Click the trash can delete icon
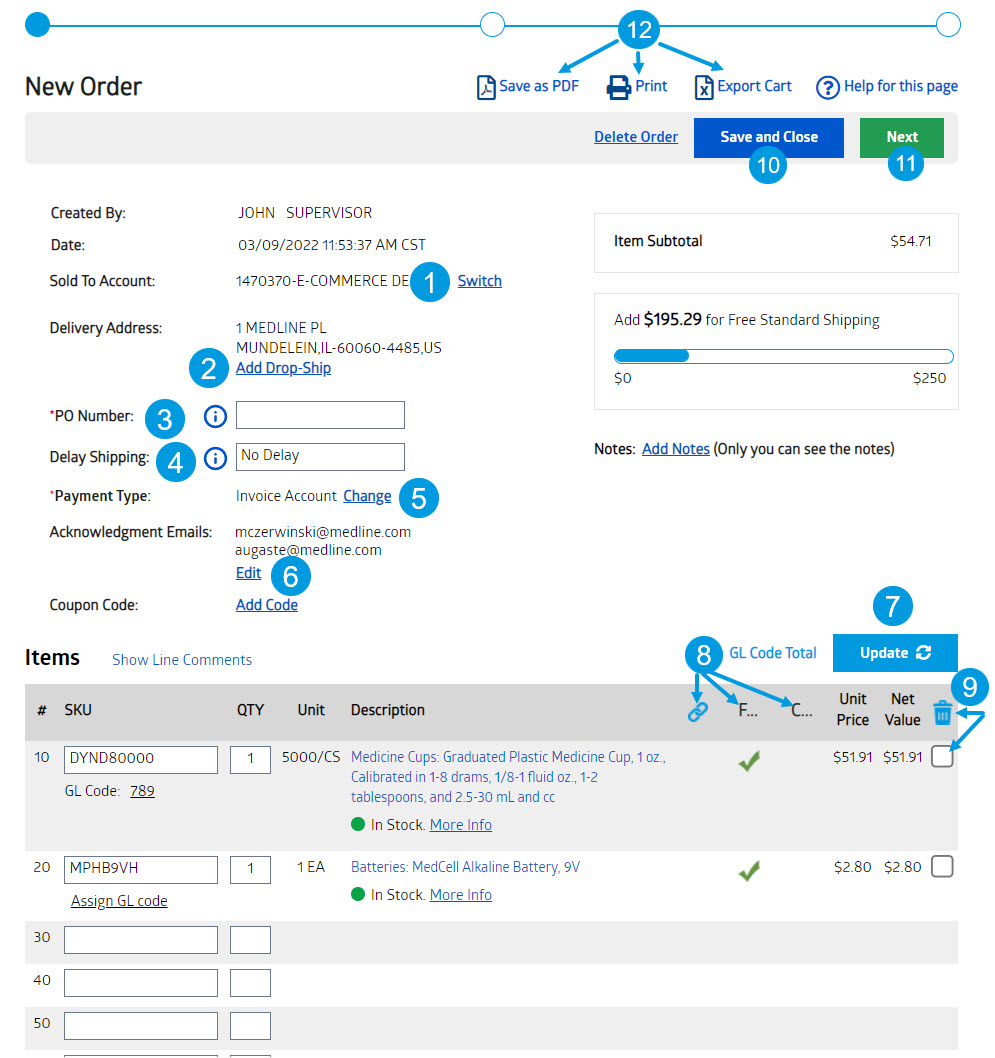 [942, 712]
